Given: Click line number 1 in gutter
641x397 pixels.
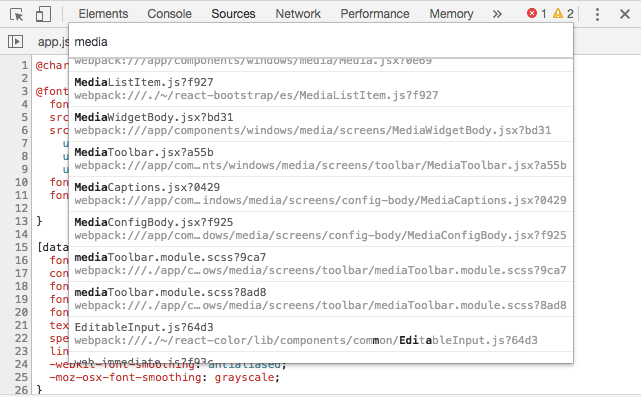Looking at the screenshot, I should (x=25, y=65).
